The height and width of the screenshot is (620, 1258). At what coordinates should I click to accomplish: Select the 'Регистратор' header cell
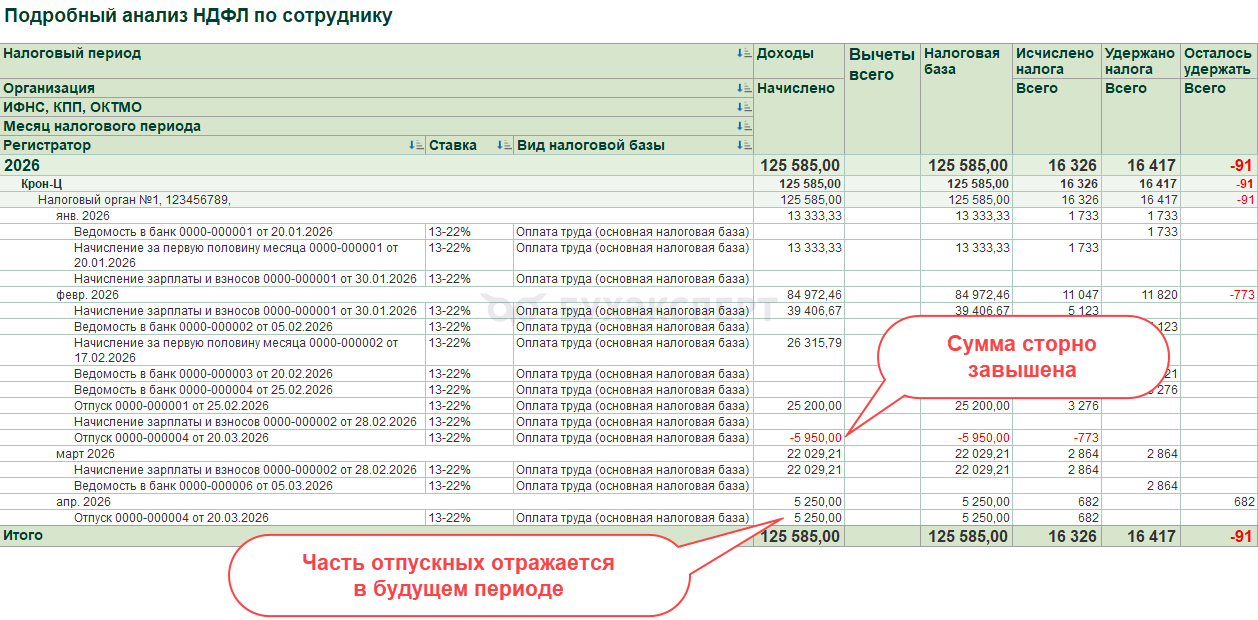pos(213,145)
